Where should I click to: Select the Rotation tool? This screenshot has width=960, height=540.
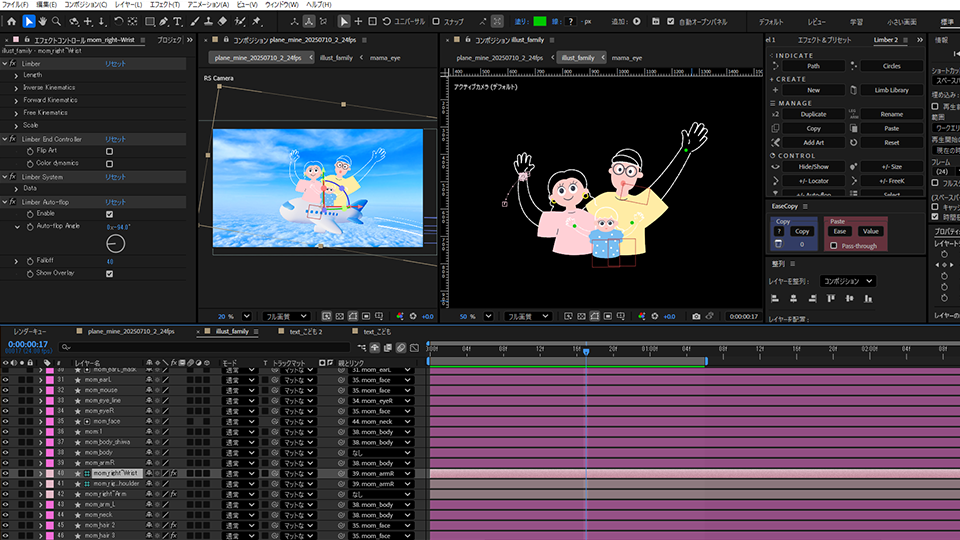pos(118,21)
